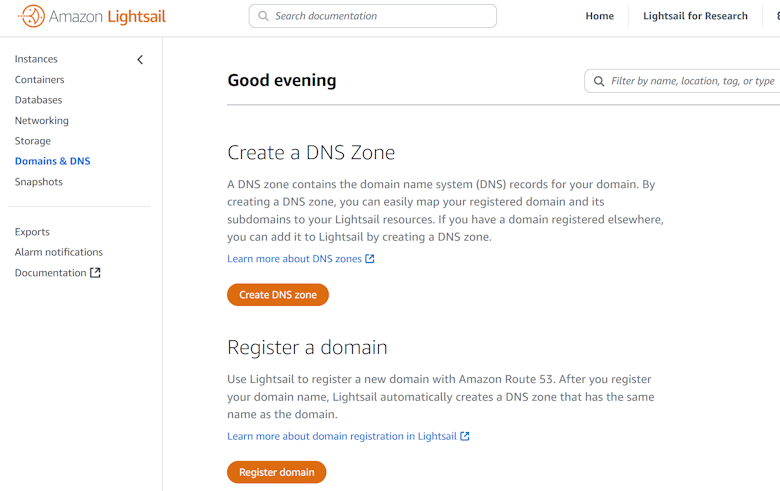Click the Lightsail for Research link

(695, 16)
